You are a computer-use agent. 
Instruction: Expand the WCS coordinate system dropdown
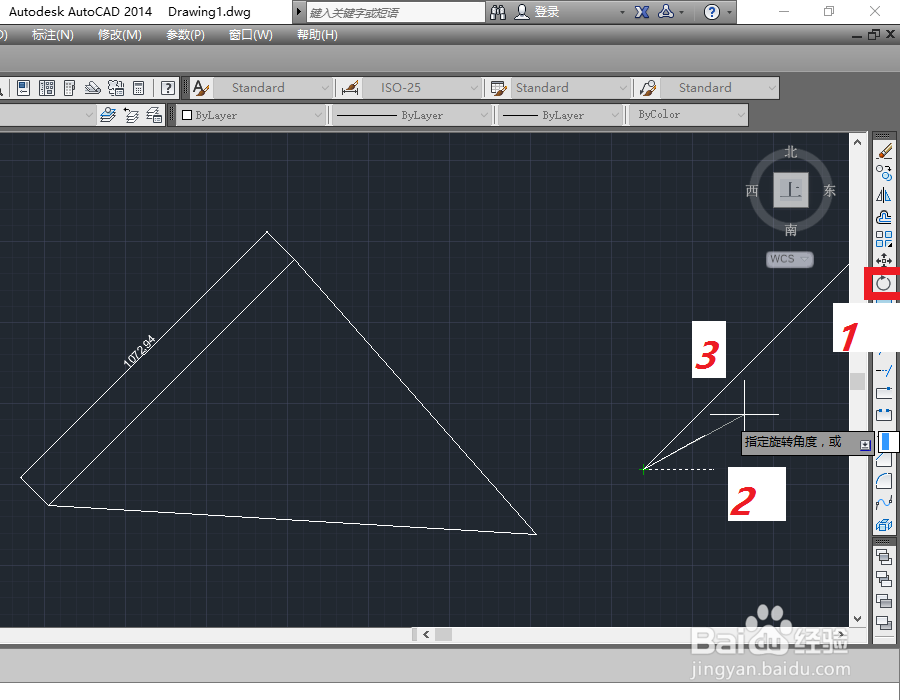[x=805, y=259]
